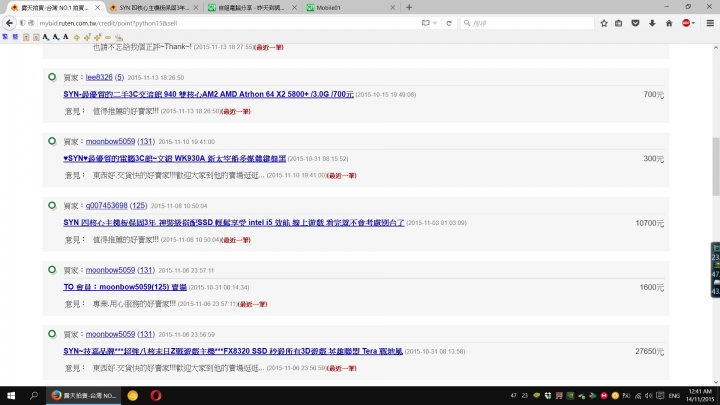This screenshot has width=720, height=405.
Task: Open the Firefox hamburger menu
Action: coord(710,23)
